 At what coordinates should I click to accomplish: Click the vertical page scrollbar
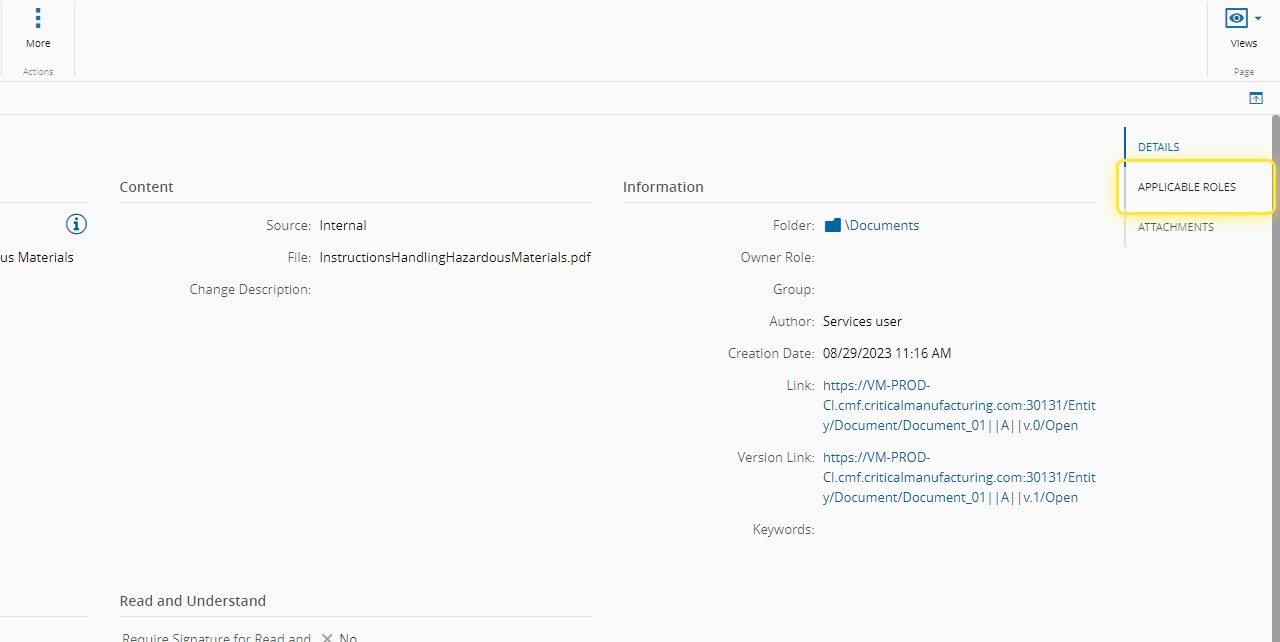[x=1275, y=378]
